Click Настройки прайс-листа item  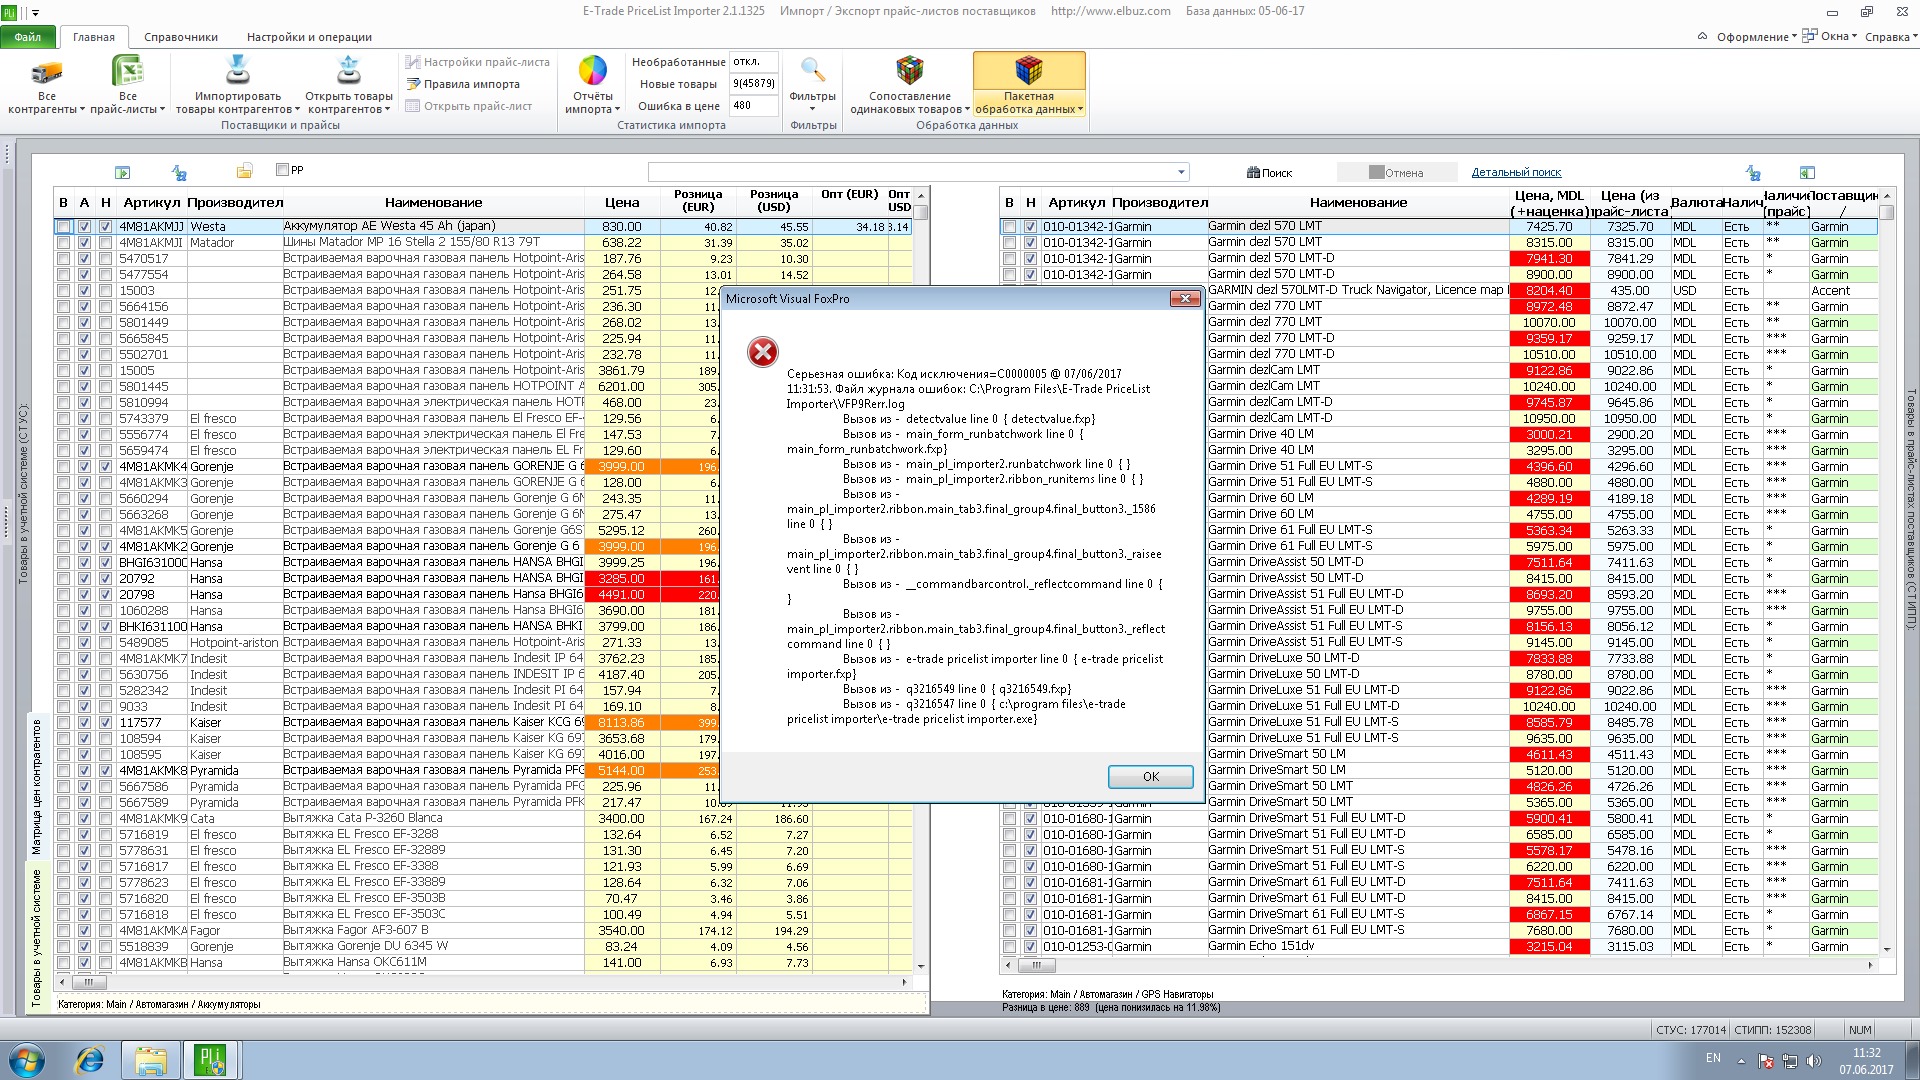(477, 62)
